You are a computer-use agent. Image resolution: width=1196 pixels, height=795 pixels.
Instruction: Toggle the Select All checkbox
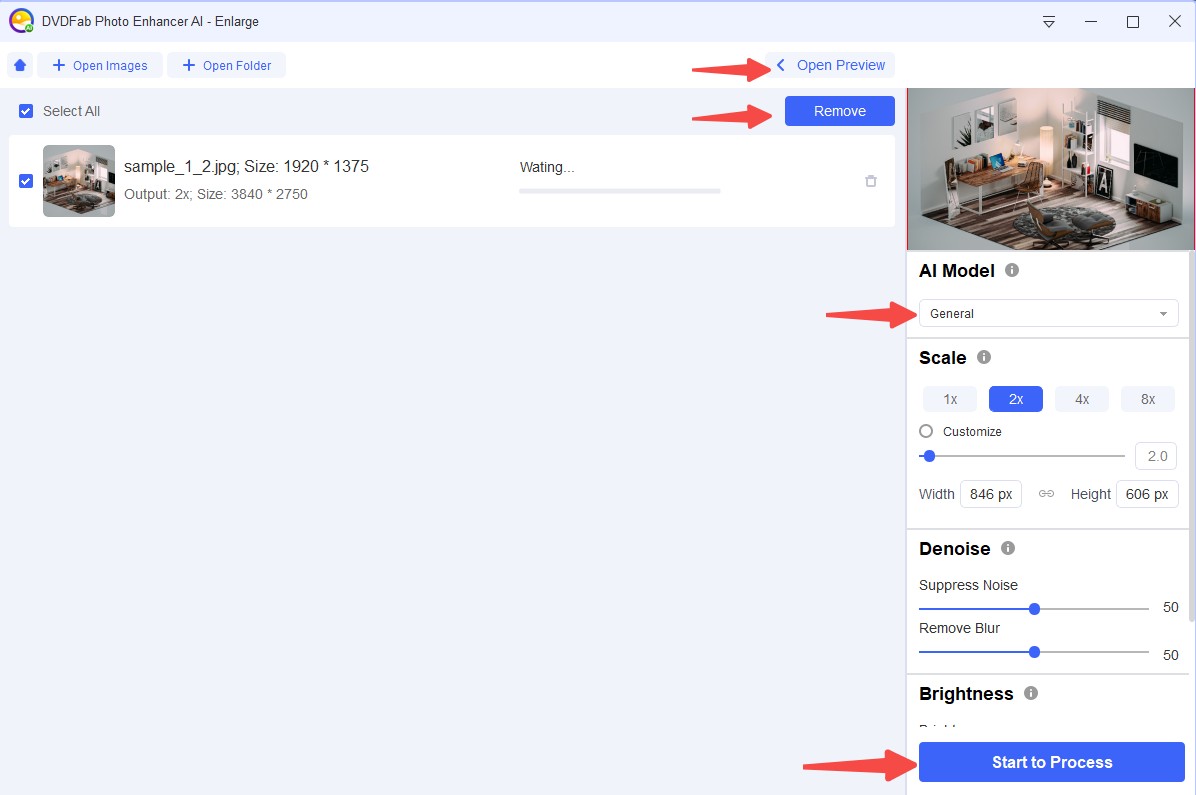[x=26, y=111]
